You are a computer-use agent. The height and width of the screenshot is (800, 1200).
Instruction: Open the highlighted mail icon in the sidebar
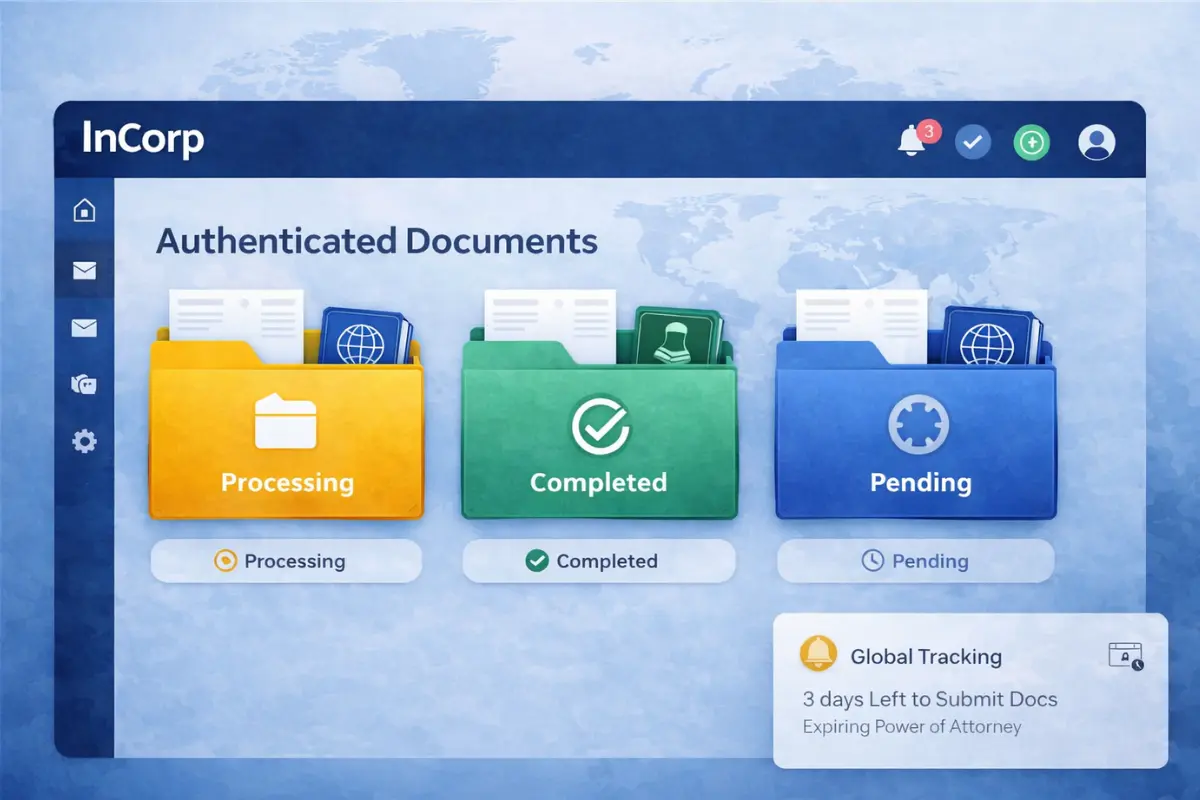pyautogui.click(x=85, y=270)
